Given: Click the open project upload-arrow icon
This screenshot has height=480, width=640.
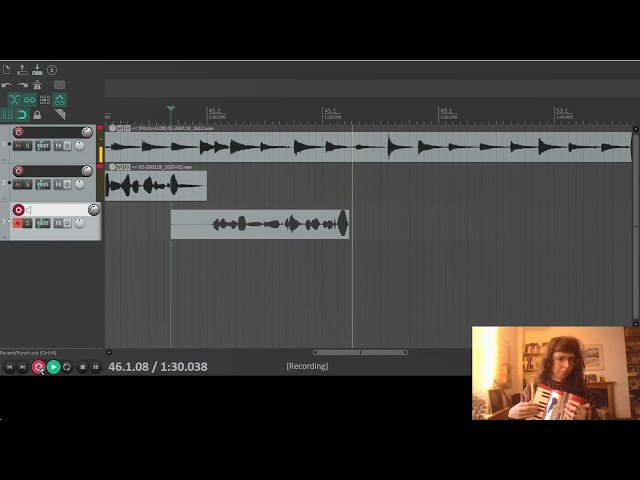Looking at the screenshot, I should pos(22,70).
